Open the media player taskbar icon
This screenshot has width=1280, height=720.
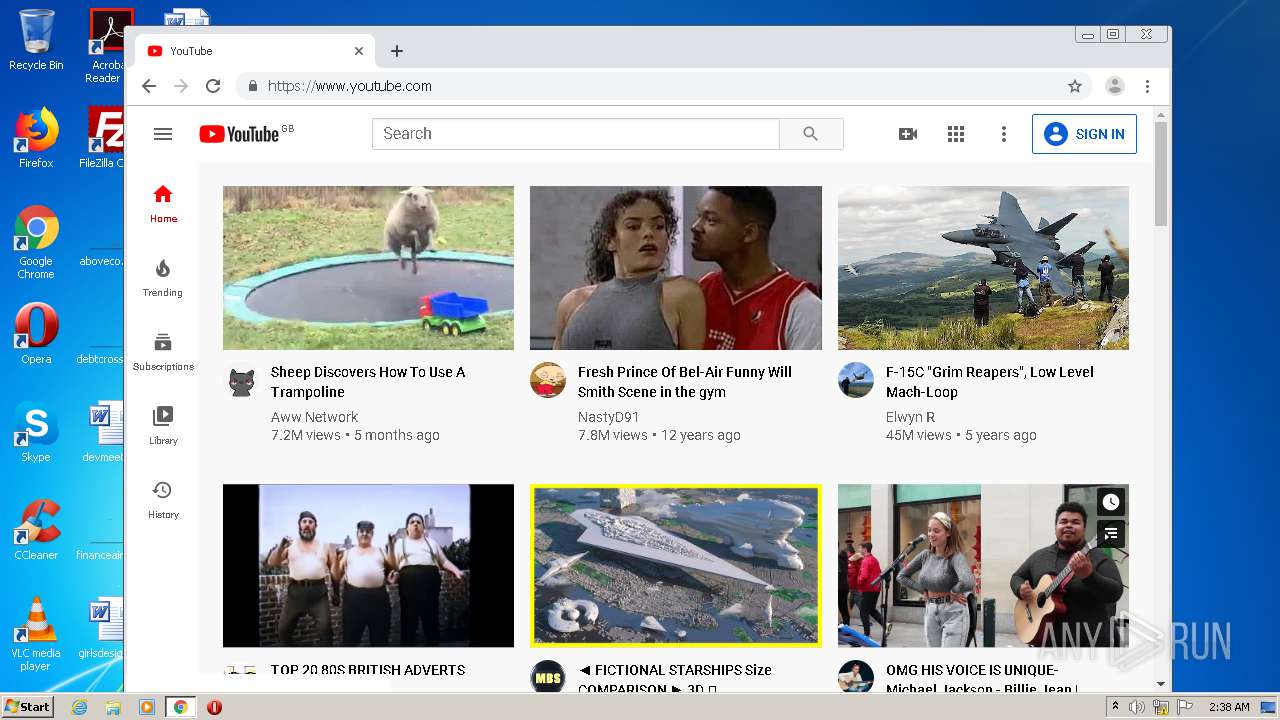pyautogui.click(x=147, y=707)
